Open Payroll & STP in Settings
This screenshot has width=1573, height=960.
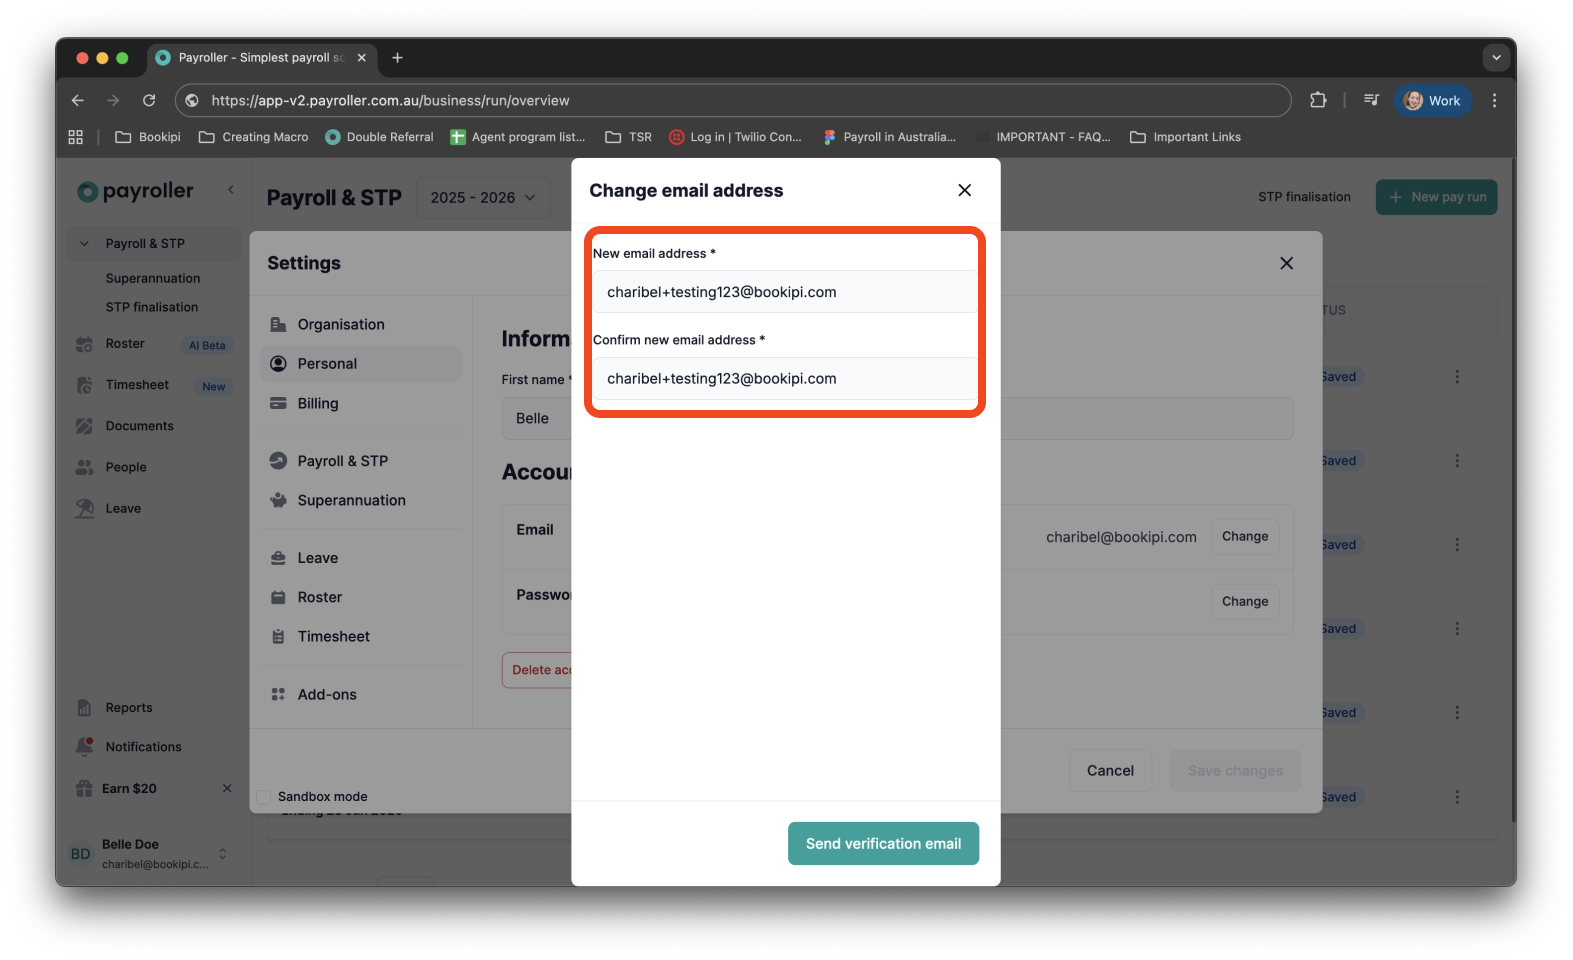(361, 460)
